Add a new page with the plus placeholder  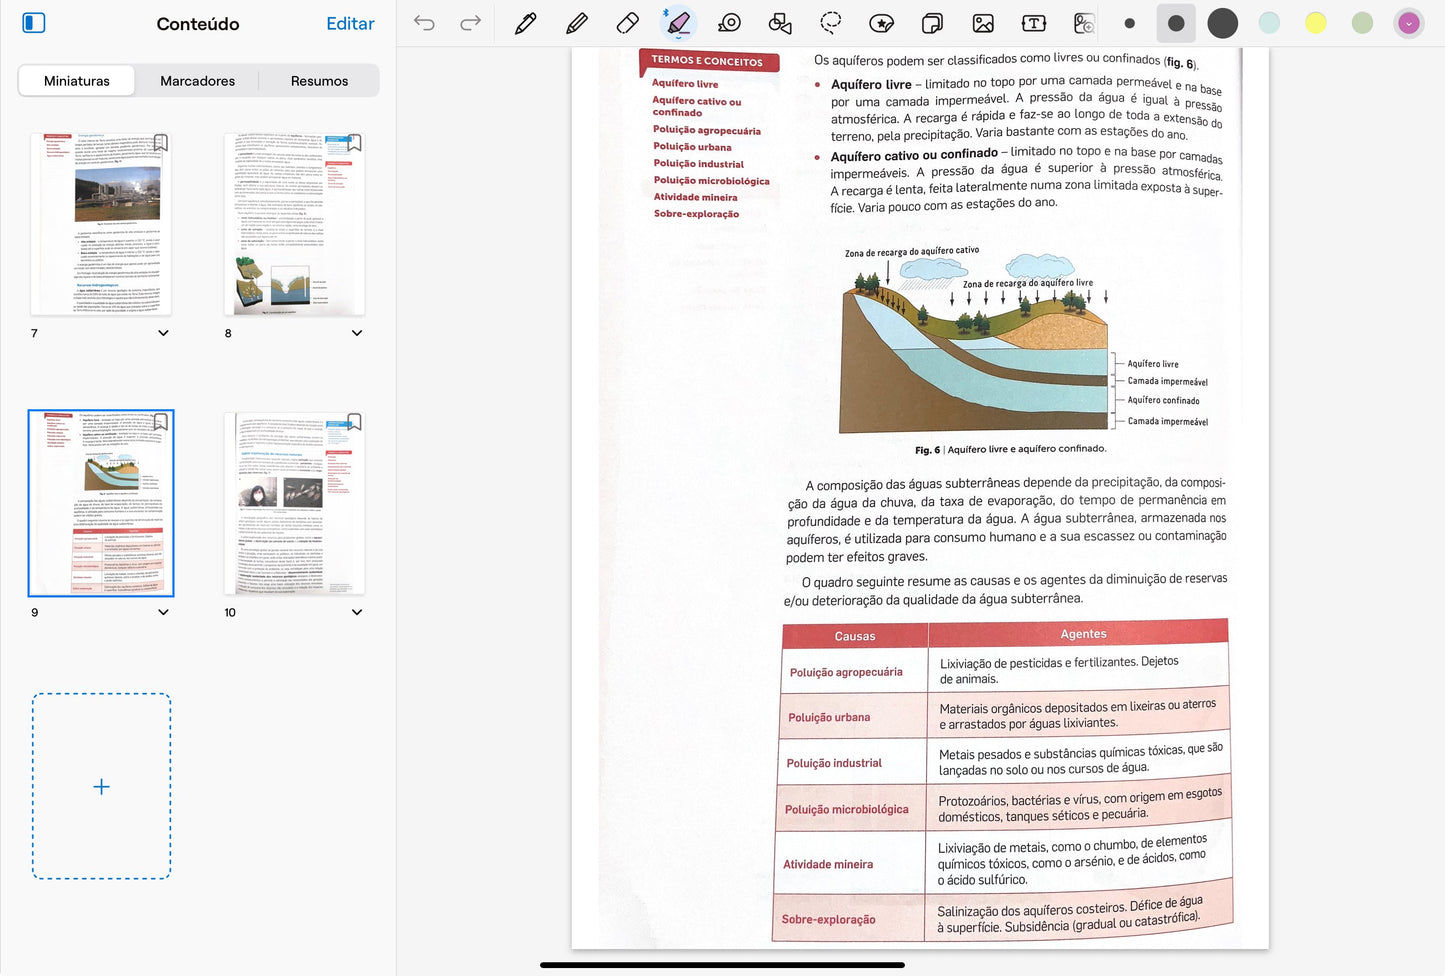point(101,787)
